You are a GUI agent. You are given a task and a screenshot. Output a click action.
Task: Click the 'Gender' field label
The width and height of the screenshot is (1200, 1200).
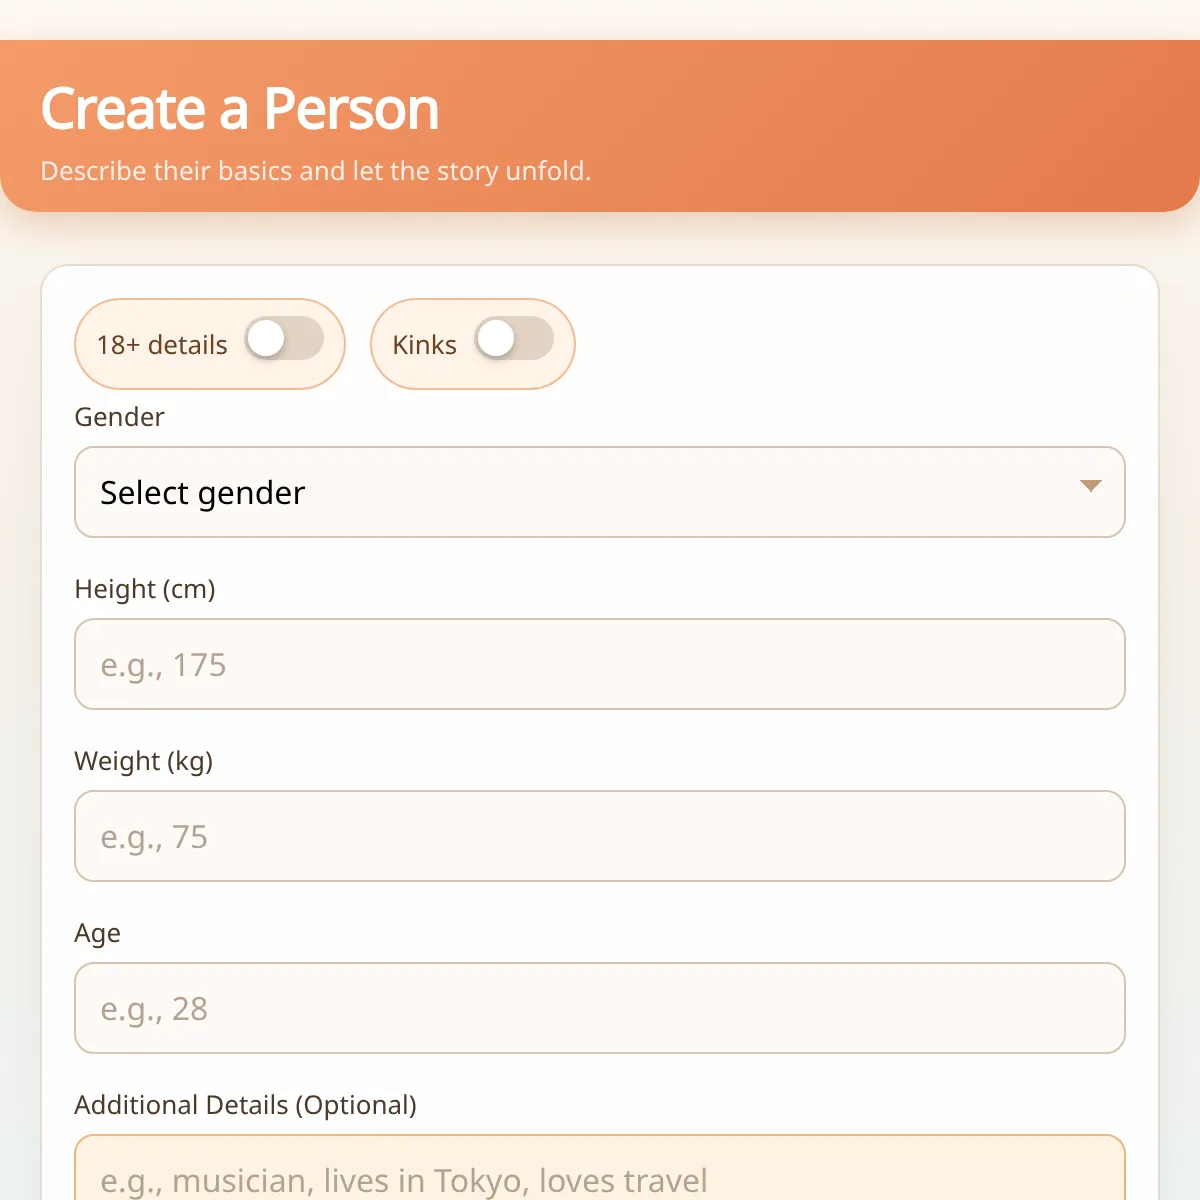pos(119,417)
